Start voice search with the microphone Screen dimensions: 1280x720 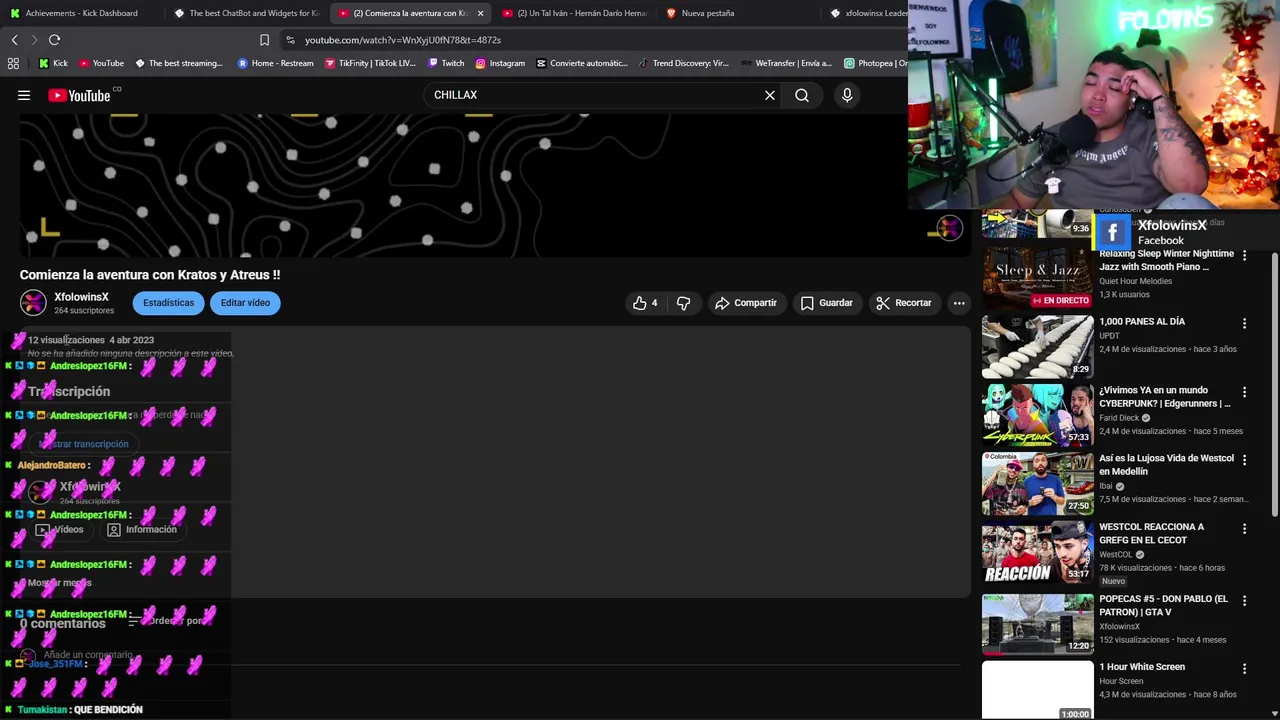pyautogui.click(x=847, y=95)
